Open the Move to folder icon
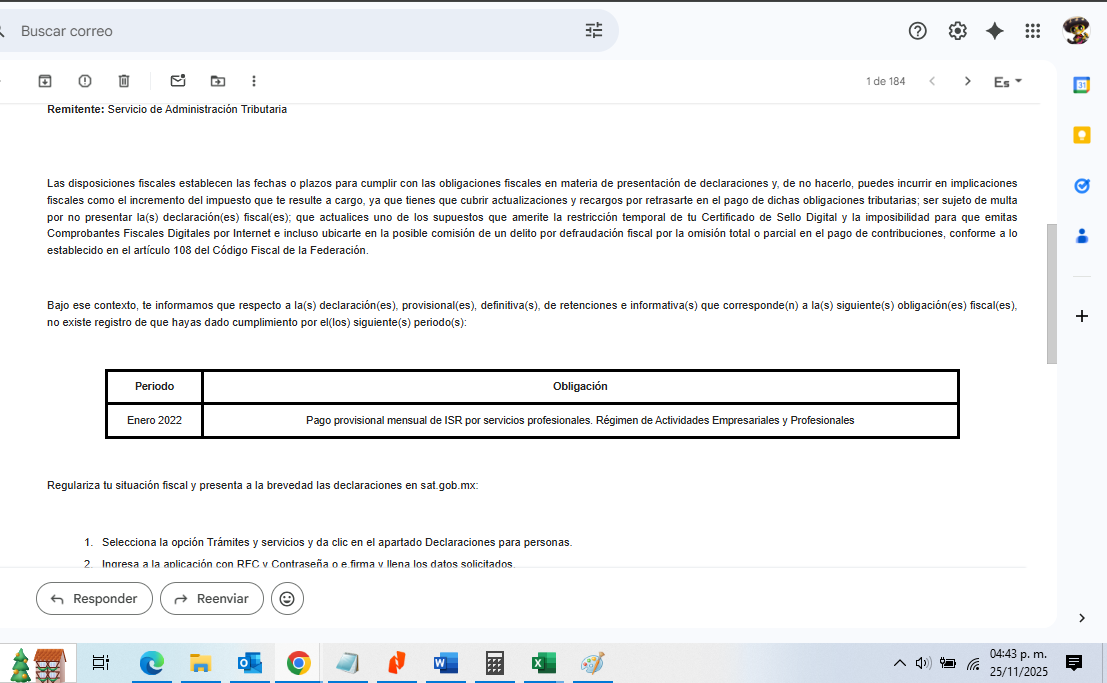1107x683 pixels. tap(218, 81)
